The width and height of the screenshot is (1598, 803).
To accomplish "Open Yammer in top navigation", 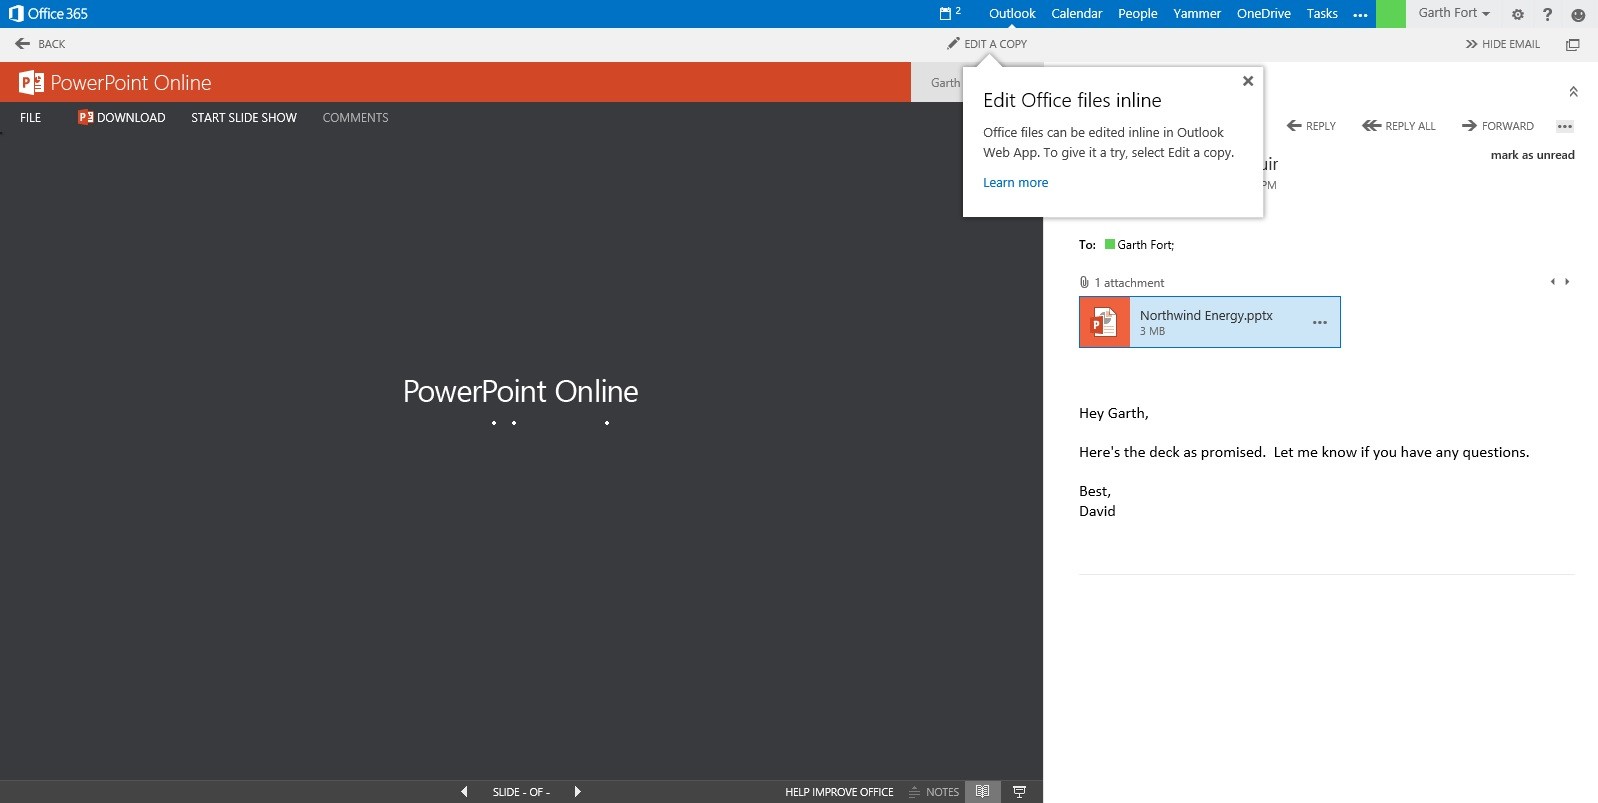I will pyautogui.click(x=1197, y=14).
